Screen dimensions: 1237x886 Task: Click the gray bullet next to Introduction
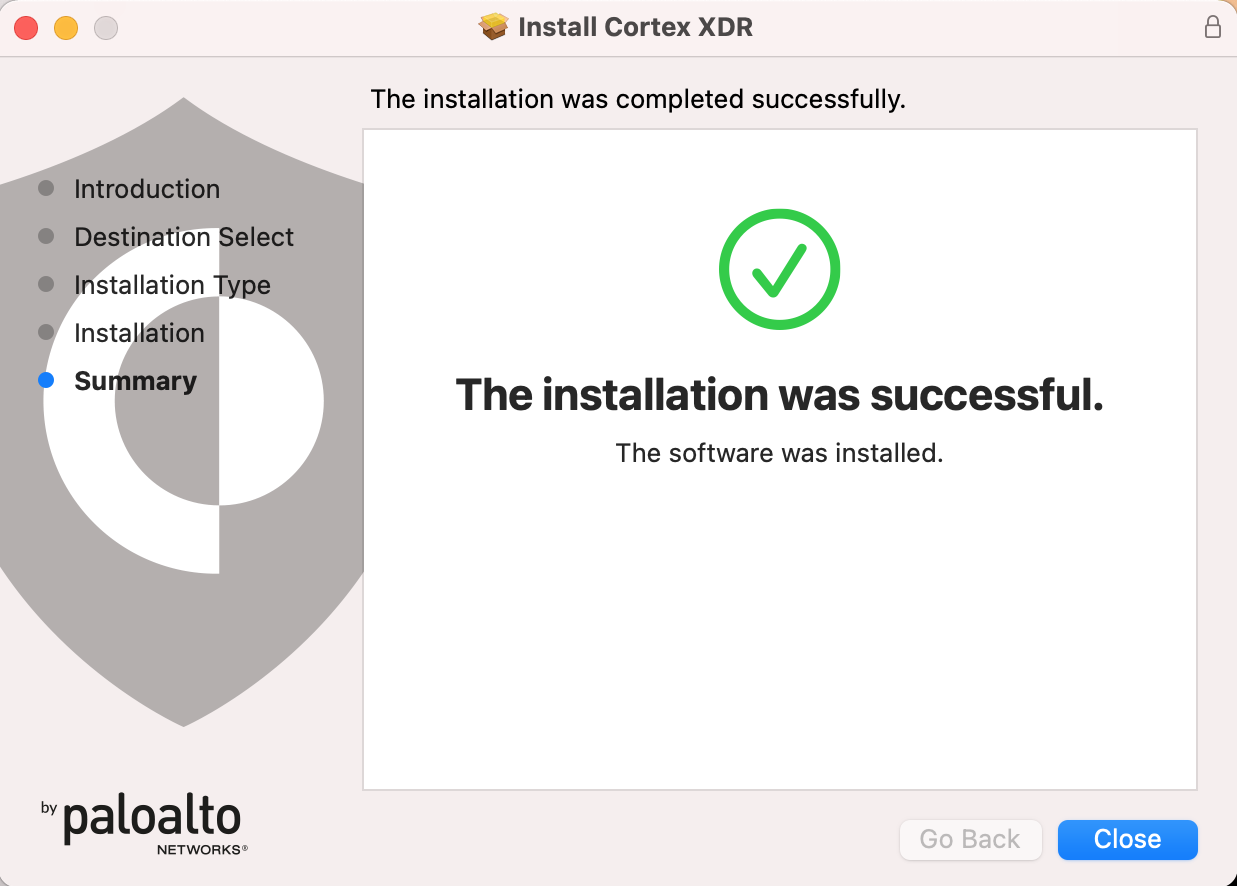[46, 188]
